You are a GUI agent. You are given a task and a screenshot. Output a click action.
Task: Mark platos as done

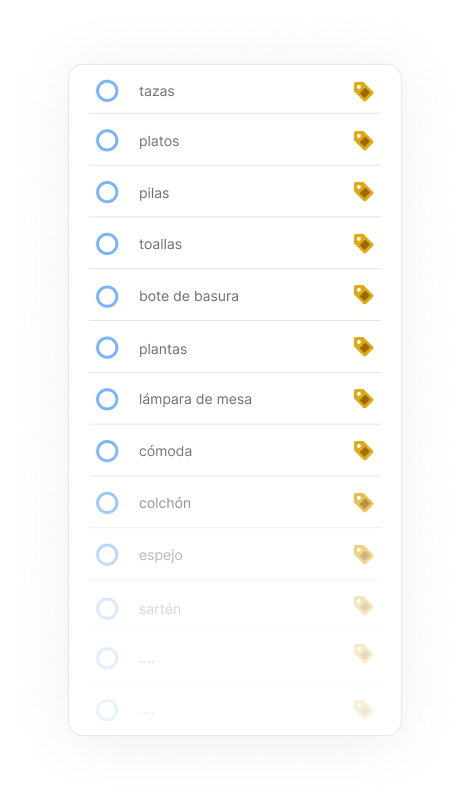[x=107, y=140]
